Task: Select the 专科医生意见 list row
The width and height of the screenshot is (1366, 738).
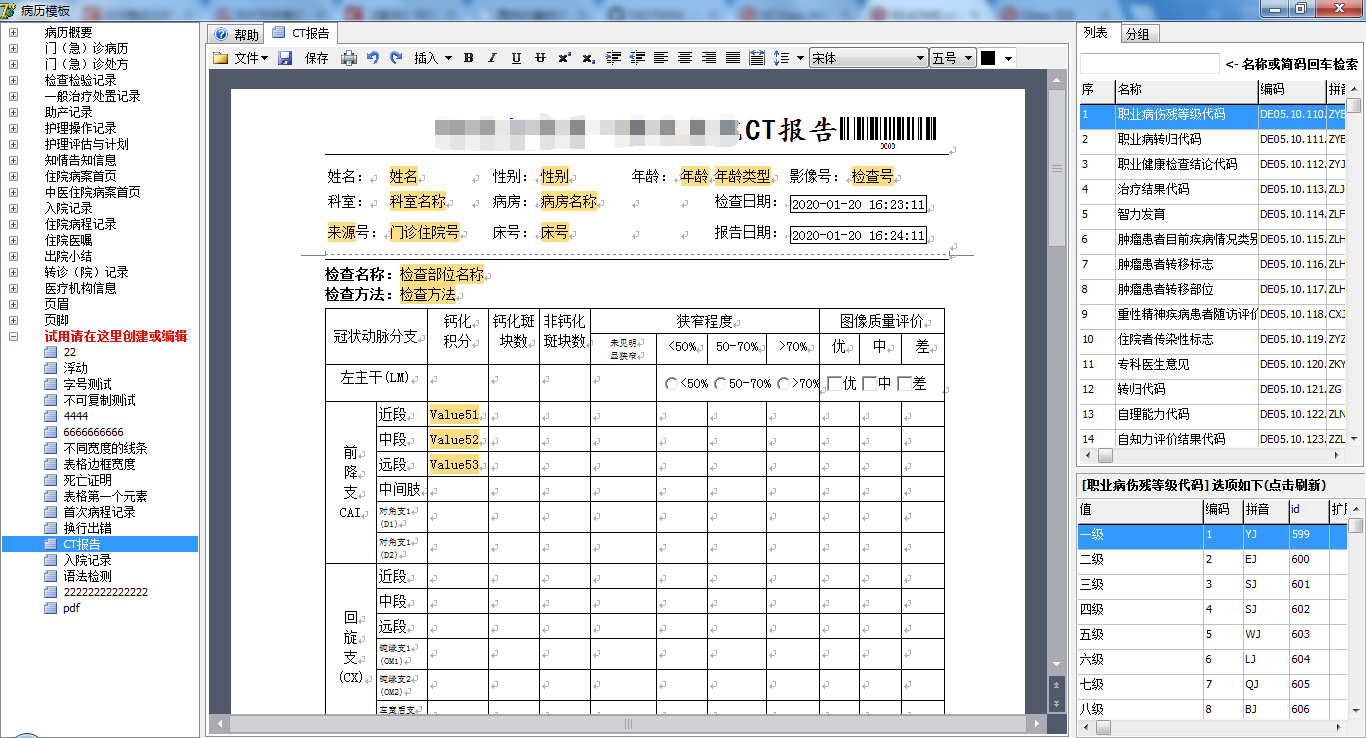Action: 1212,364
